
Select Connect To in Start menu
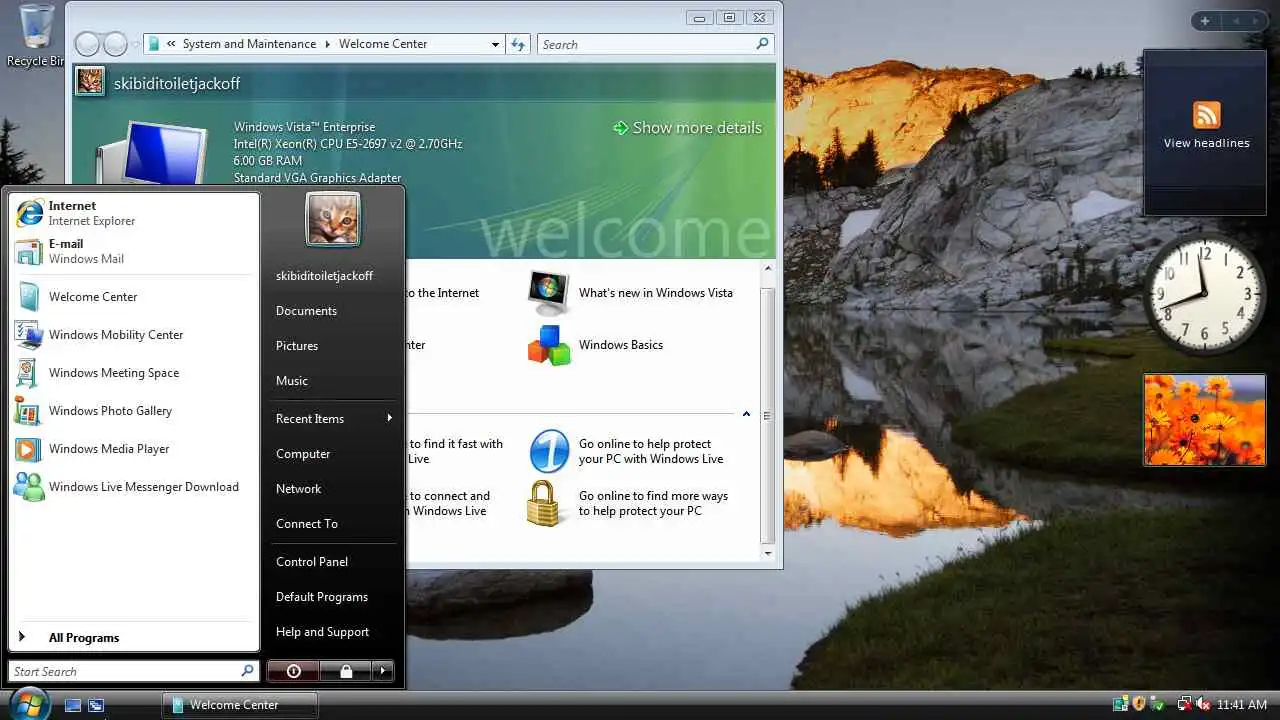click(334, 524)
